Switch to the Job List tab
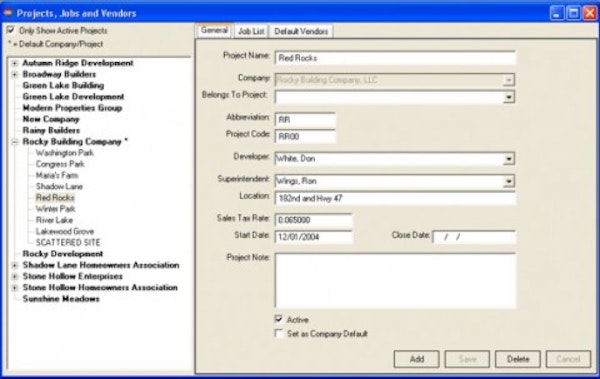Viewport: 600px width, 379px height. (251, 31)
